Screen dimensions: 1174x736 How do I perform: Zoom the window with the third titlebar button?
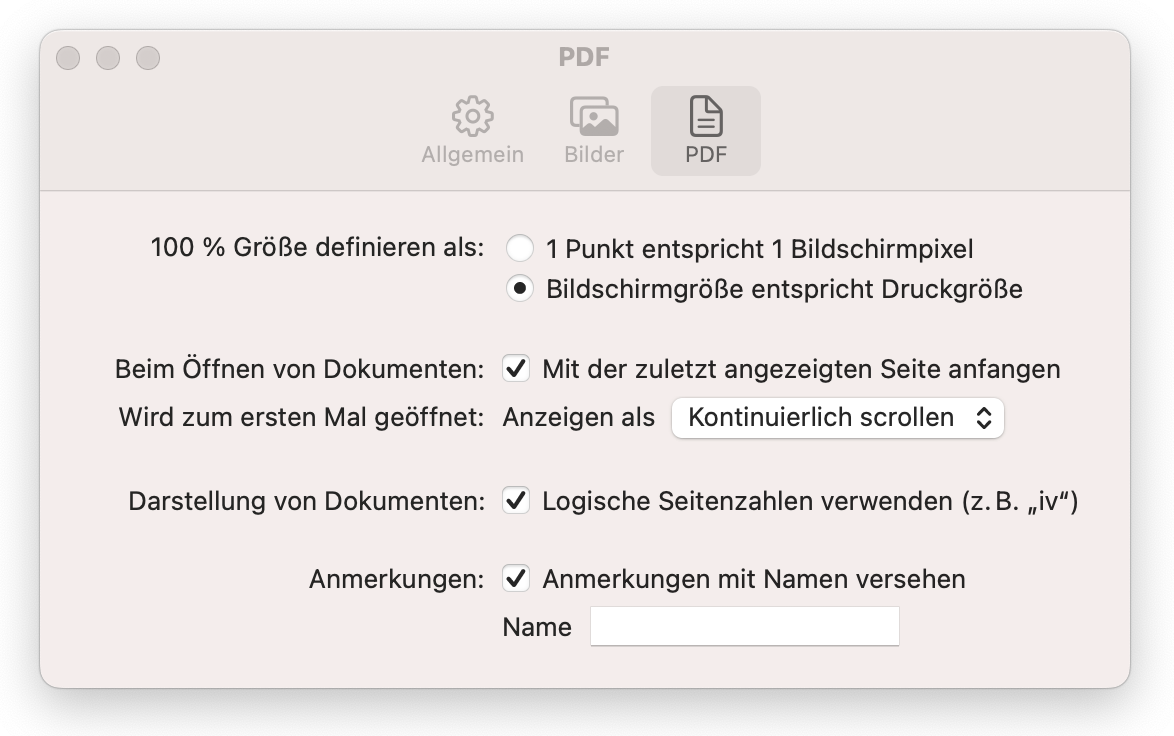pyautogui.click(x=148, y=58)
